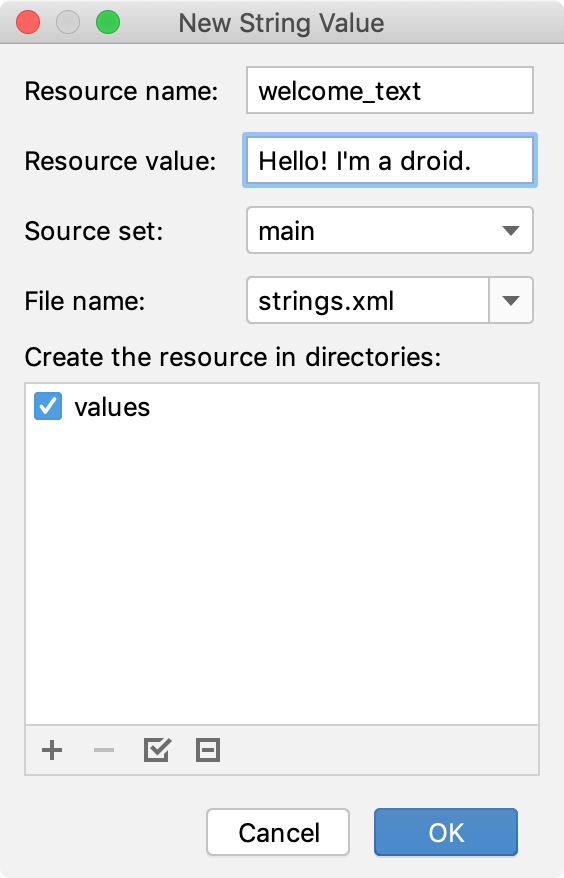Expand the File name dropdown arrow
564x878 pixels.
coord(511,301)
